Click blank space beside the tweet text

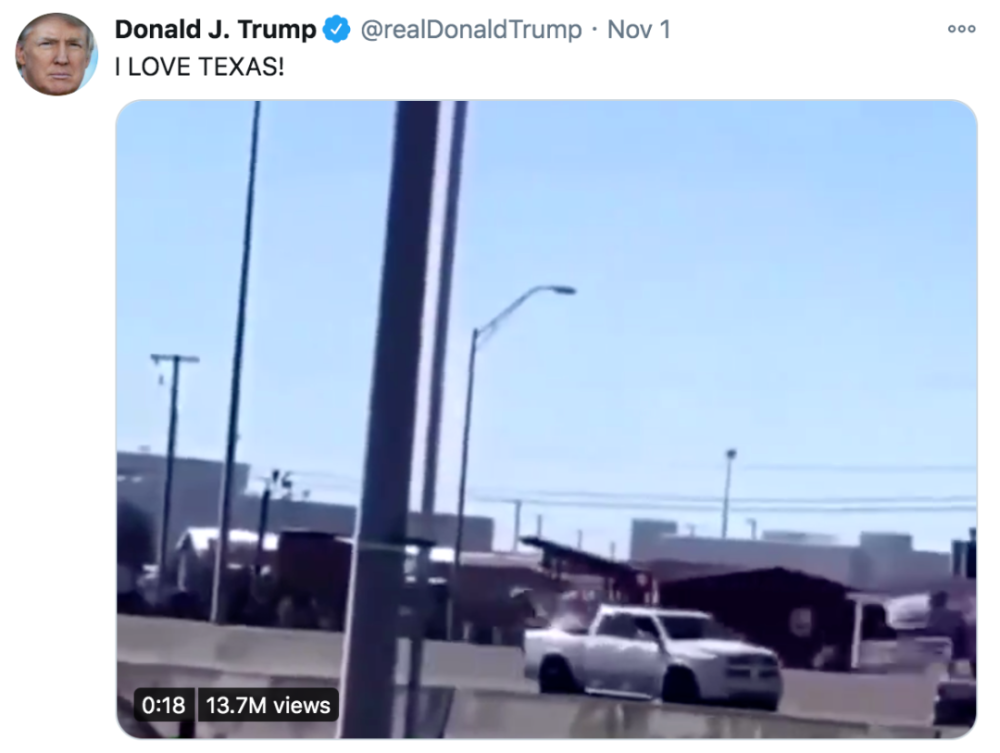pyautogui.click(x=638, y=66)
